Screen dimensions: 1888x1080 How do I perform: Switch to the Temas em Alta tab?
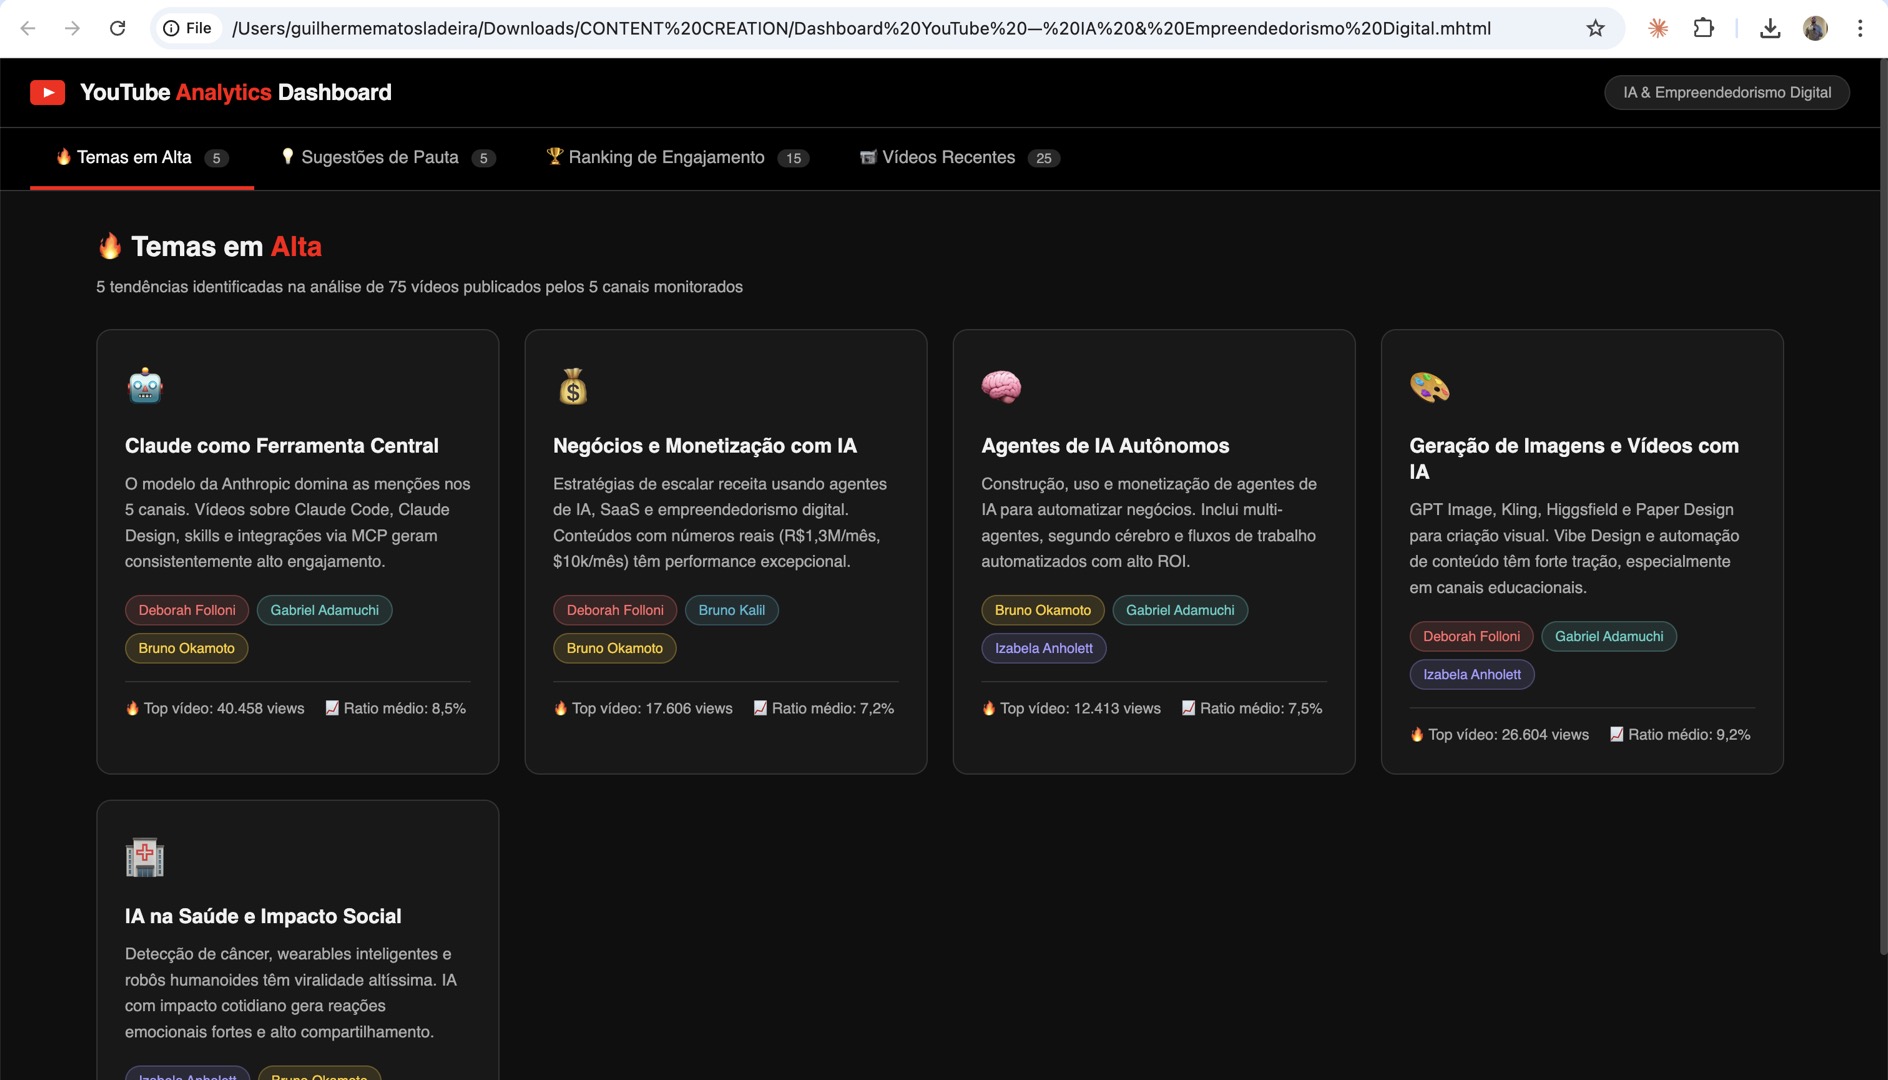(142, 158)
